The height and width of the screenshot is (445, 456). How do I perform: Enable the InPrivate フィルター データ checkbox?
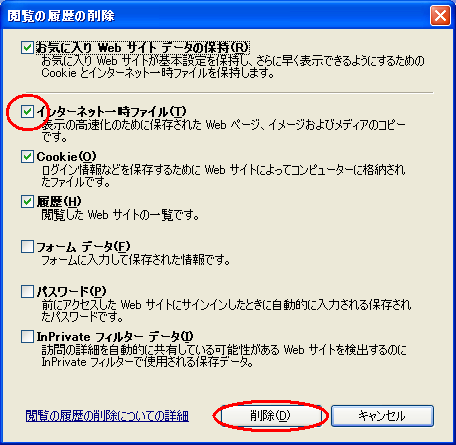[x=27, y=337]
